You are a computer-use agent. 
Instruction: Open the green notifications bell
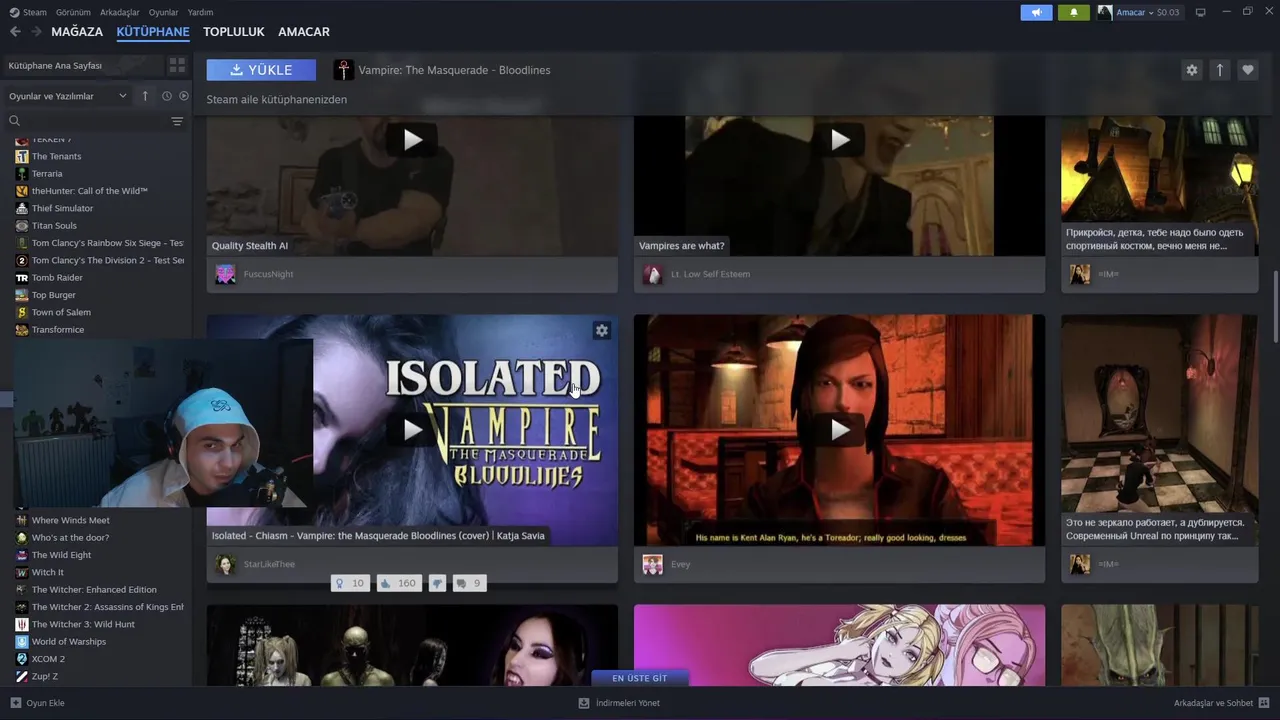click(x=1074, y=12)
